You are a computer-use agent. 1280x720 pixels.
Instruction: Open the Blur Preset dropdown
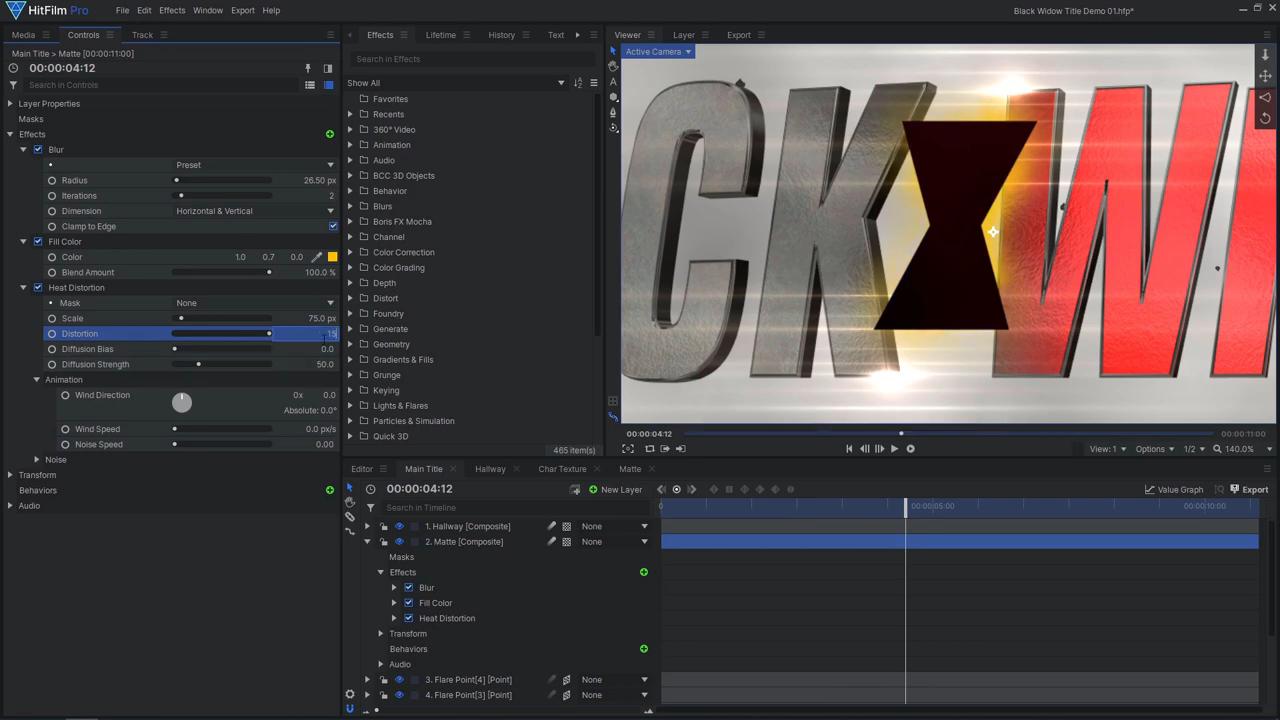click(255, 165)
